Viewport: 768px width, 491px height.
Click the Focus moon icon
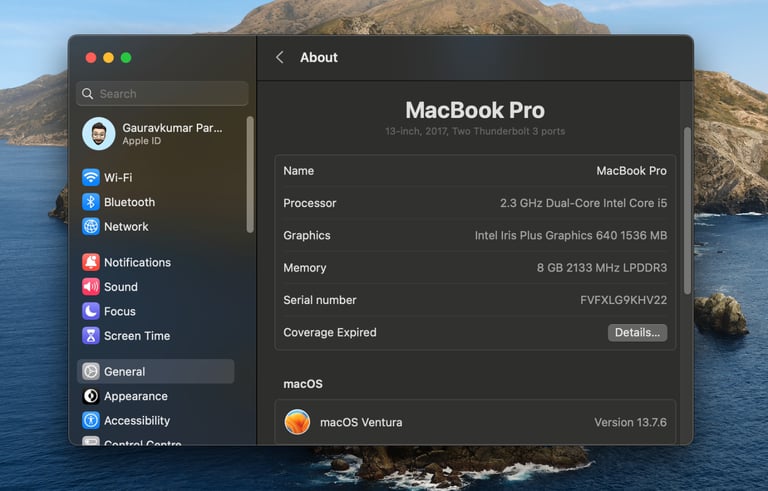click(91, 311)
